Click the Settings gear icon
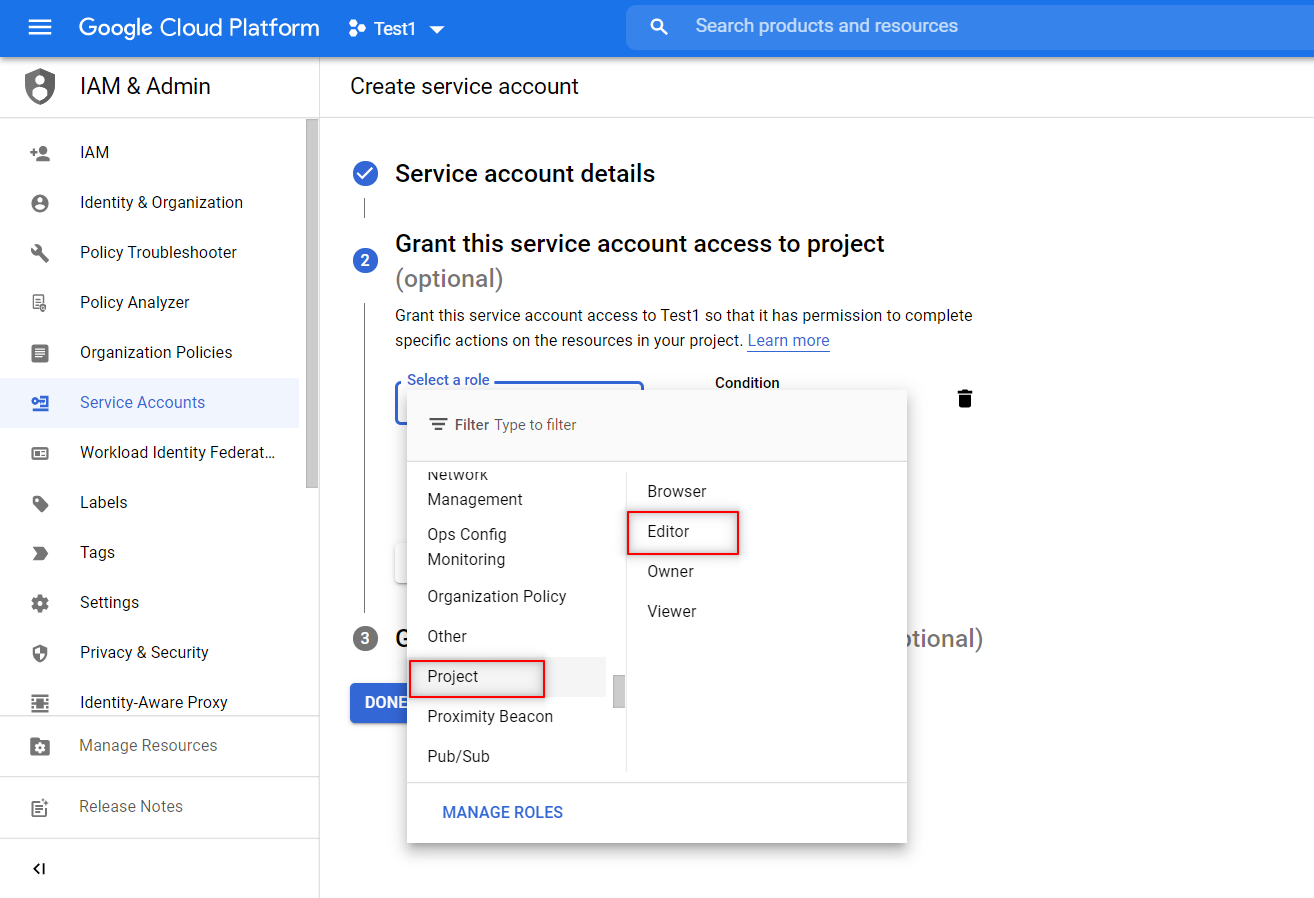Screen dimensions: 1314x898 (40, 603)
